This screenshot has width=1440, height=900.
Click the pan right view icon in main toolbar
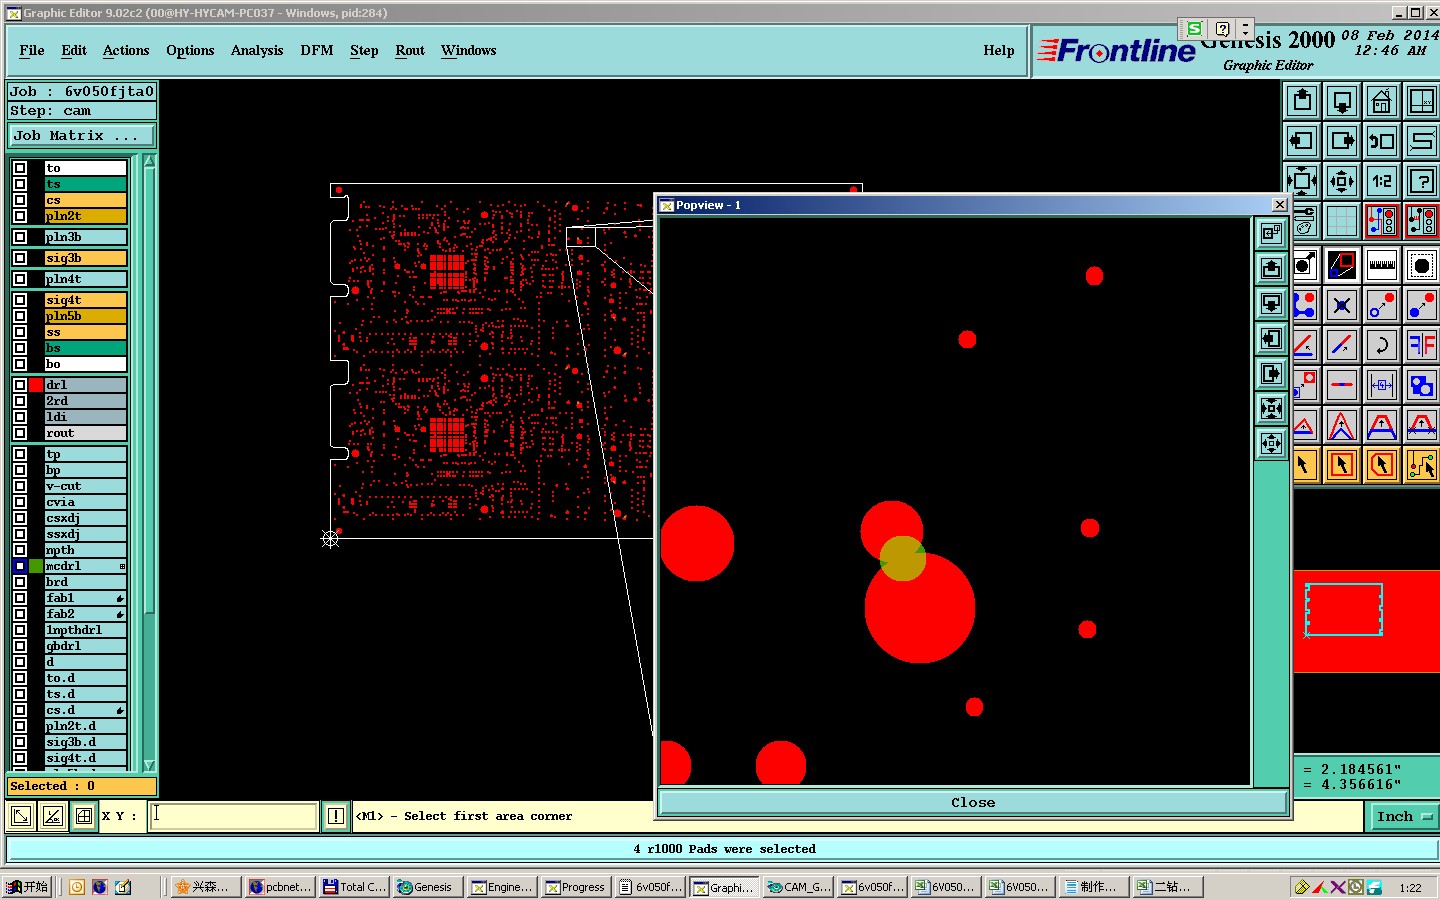point(1342,141)
